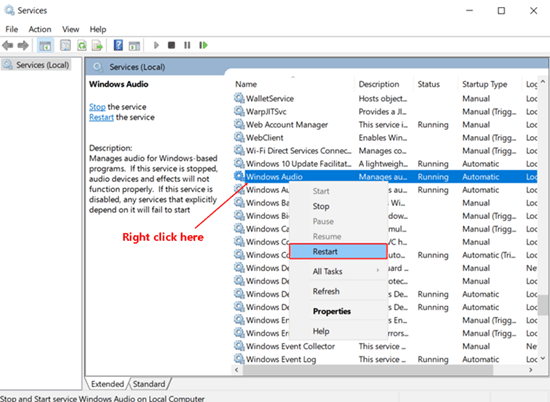Screen dimensions: 550x402
Task: Switch to the Extended tab
Action: [107, 384]
